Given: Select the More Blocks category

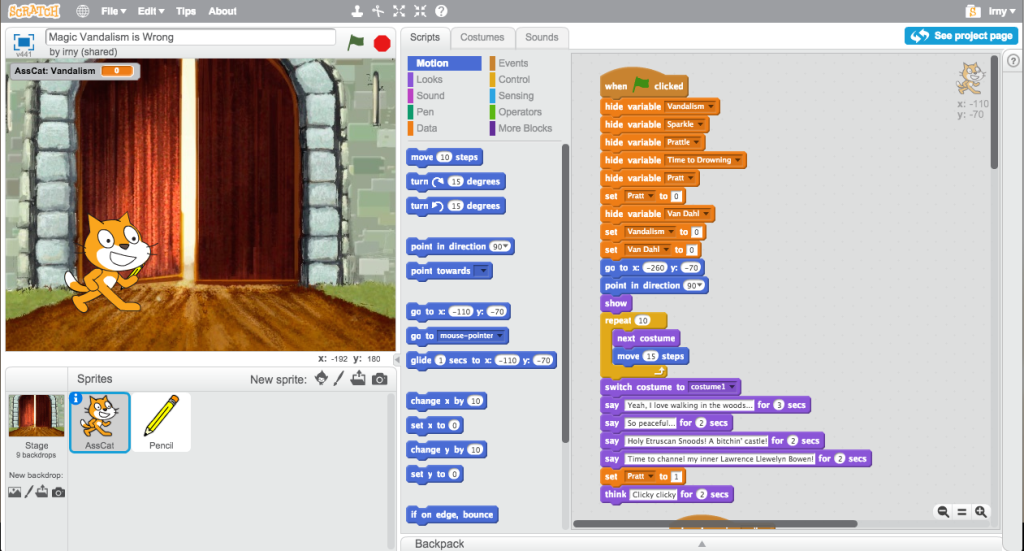Looking at the screenshot, I should [526, 129].
